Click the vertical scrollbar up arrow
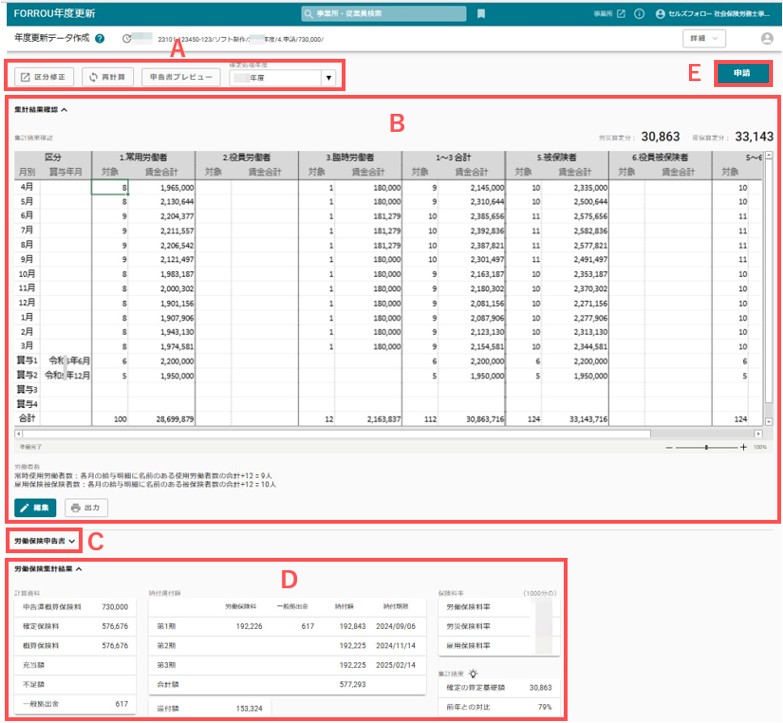The width and height of the screenshot is (783, 723). point(769,155)
